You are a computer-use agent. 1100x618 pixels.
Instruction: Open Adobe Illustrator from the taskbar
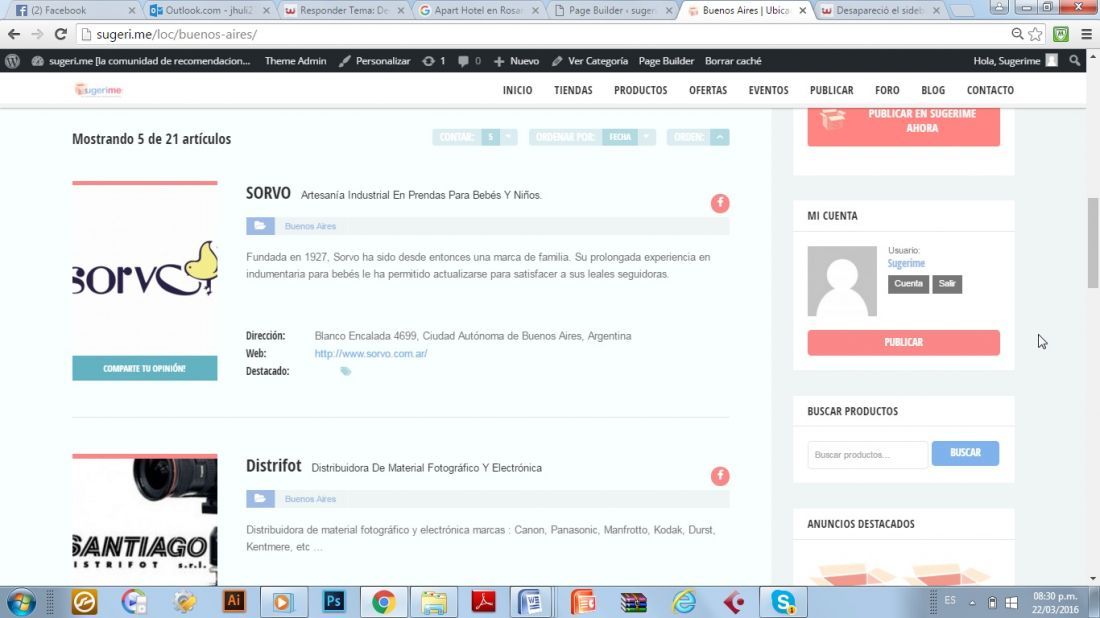click(x=234, y=602)
